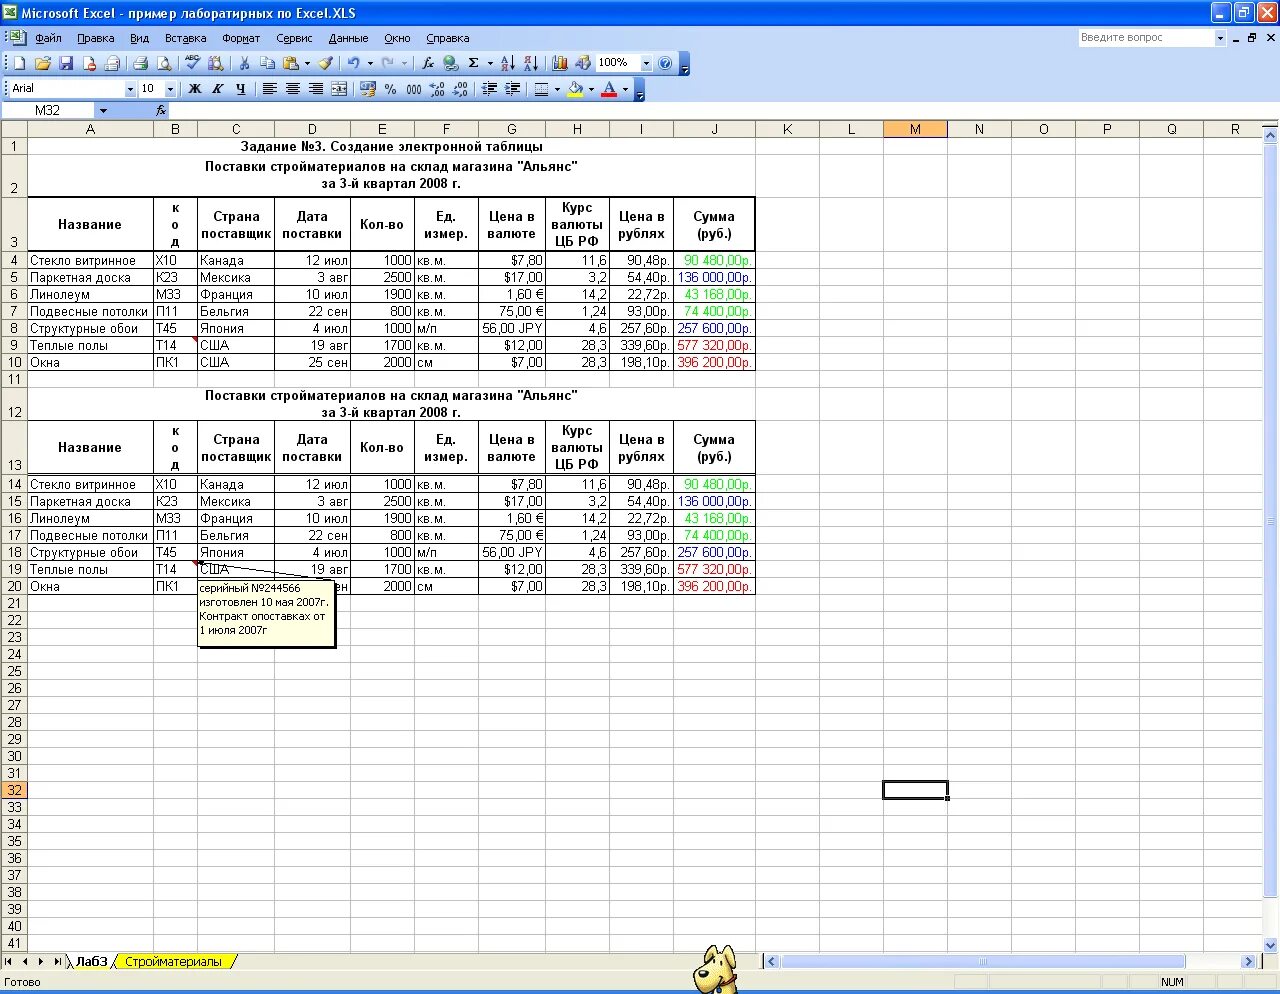Click the Increase Indent icon
This screenshot has width=1280, height=994.
point(512,89)
